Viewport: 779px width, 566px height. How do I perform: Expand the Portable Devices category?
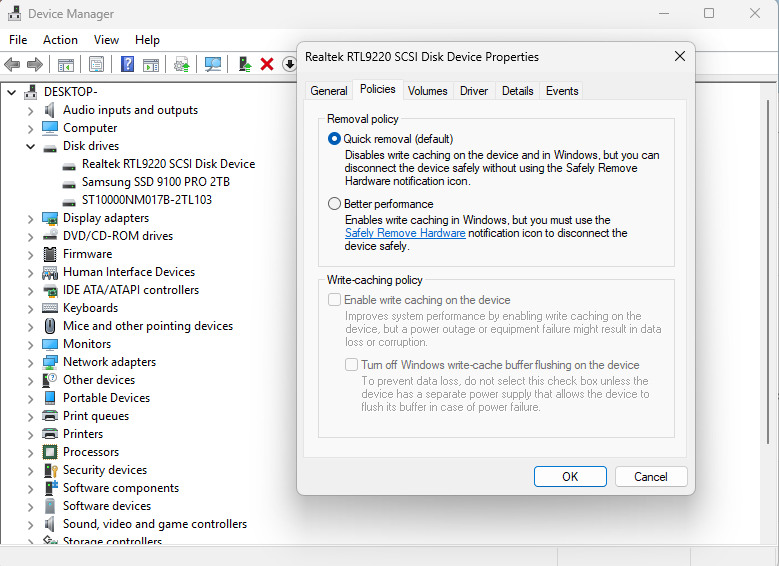(x=31, y=398)
